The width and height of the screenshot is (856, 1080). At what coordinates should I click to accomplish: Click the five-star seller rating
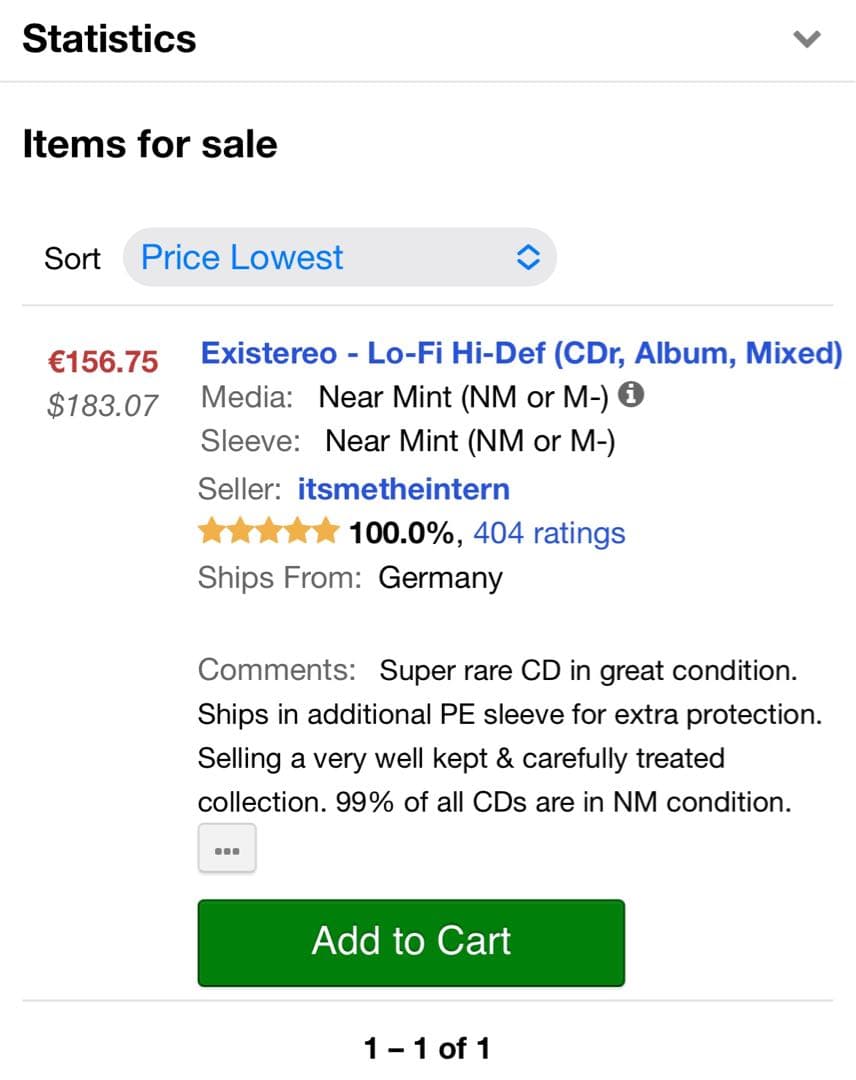click(268, 532)
